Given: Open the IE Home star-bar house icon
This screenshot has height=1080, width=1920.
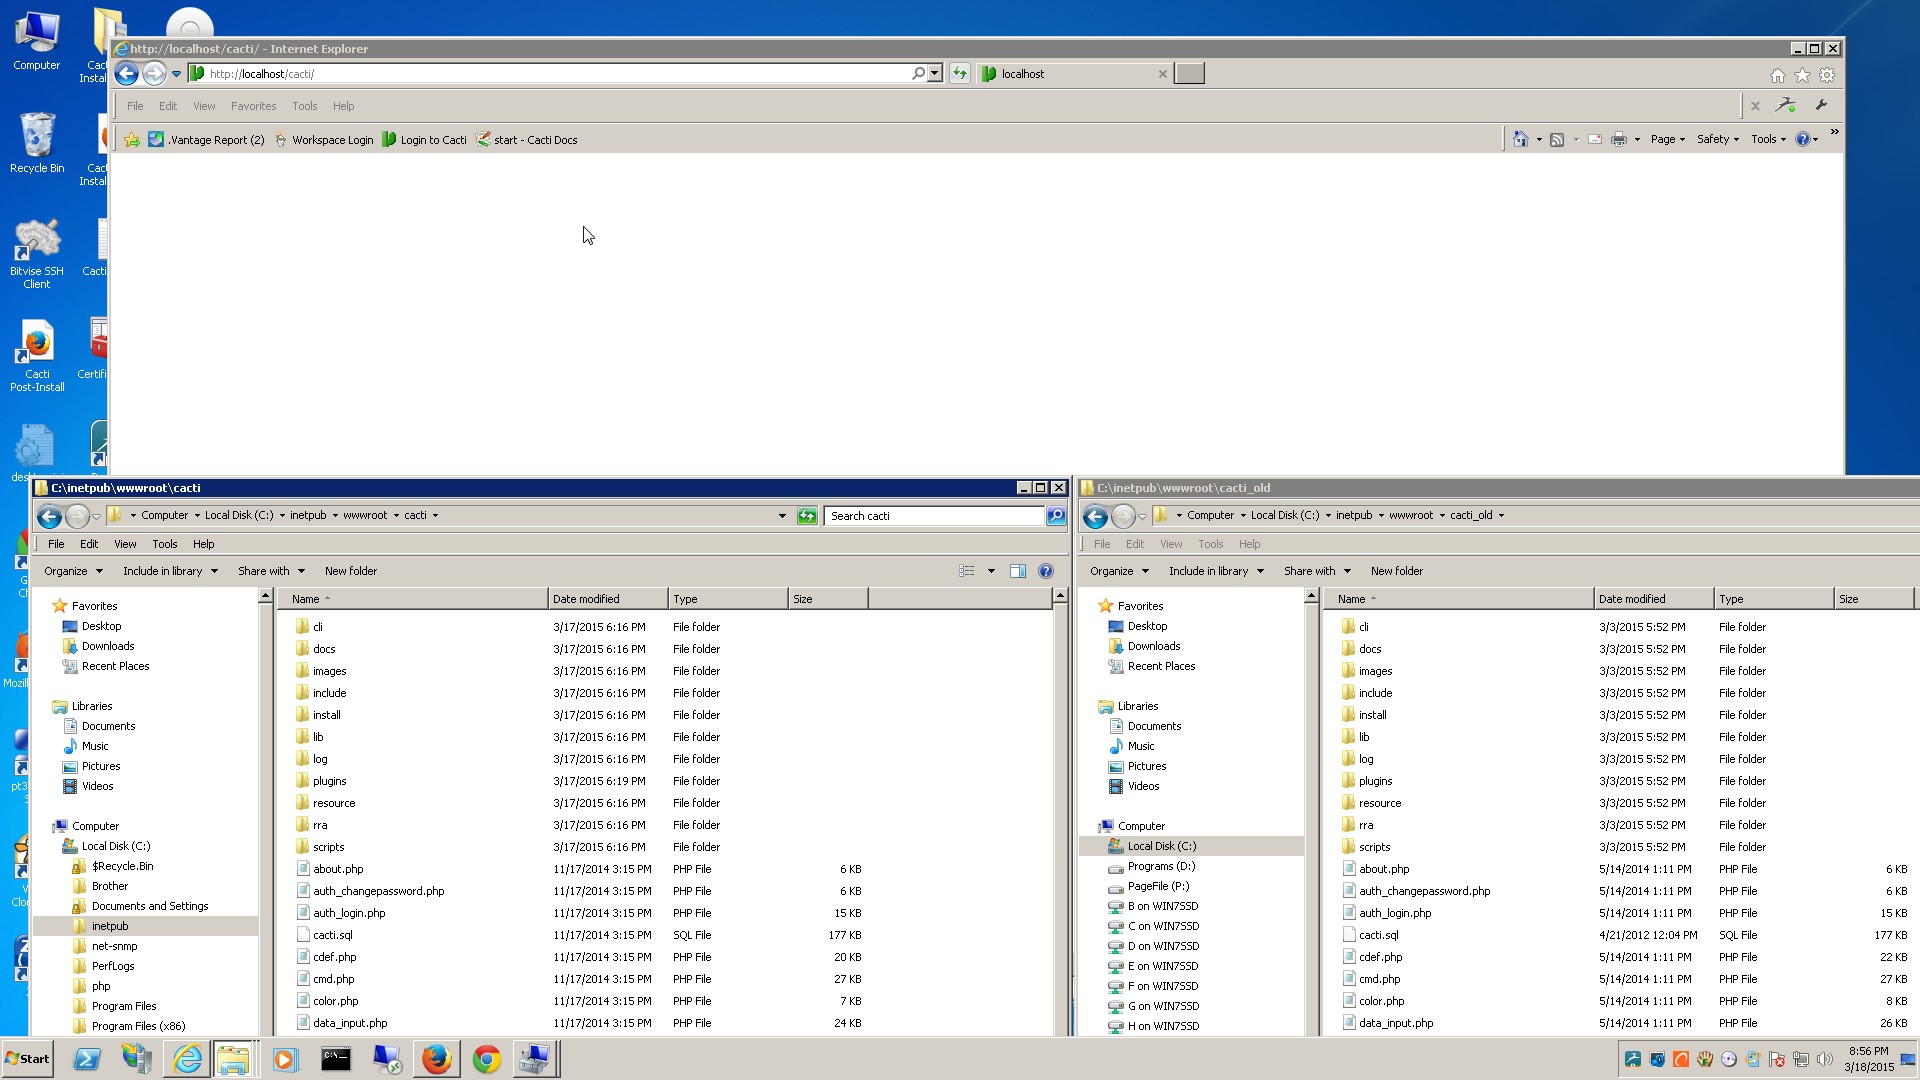Looking at the screenshot, I should point(1778,75).
